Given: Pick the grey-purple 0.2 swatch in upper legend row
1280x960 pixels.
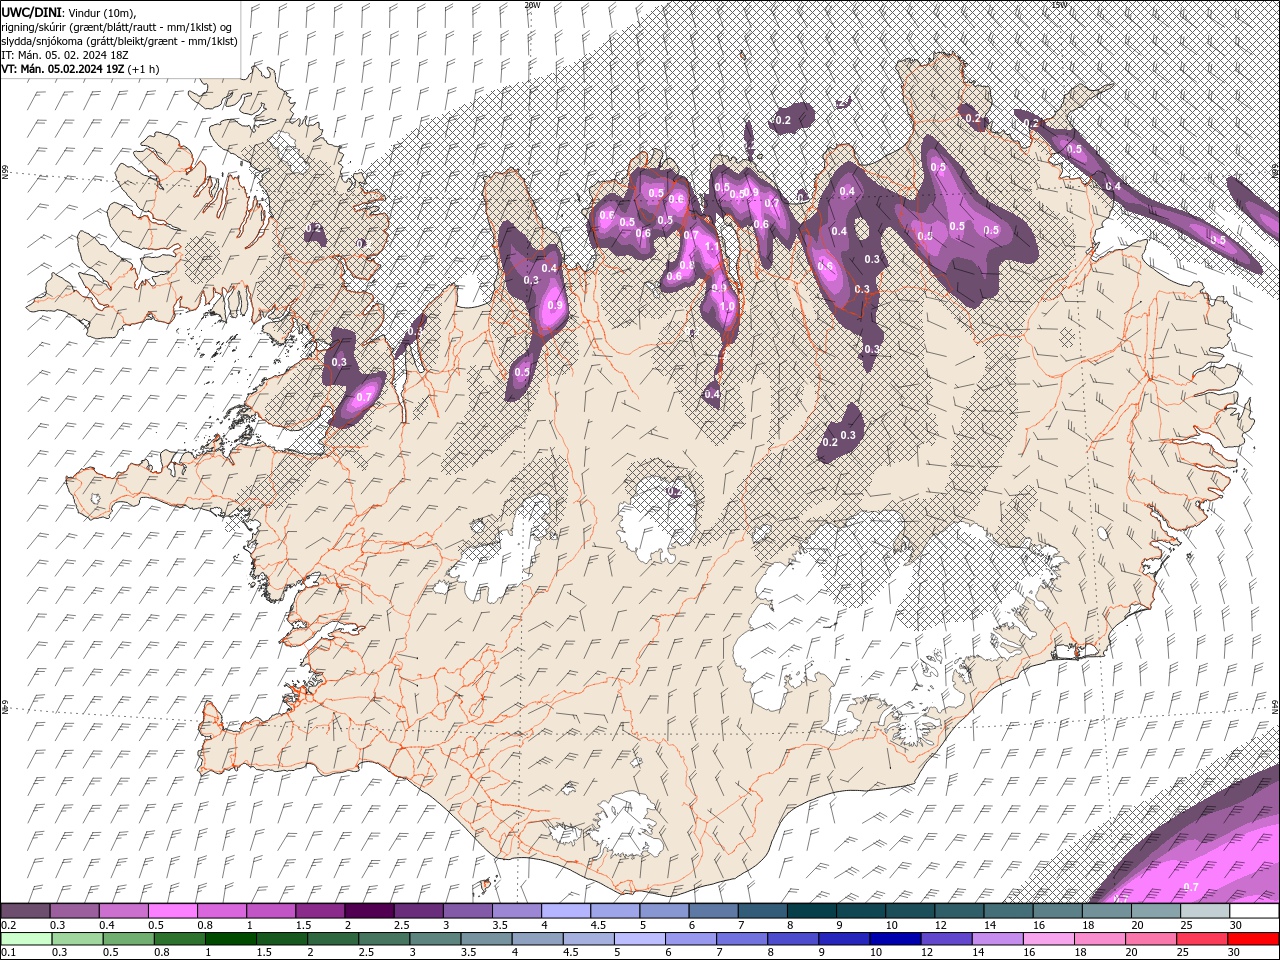Looking at the screenshot, I should point(25,911).
